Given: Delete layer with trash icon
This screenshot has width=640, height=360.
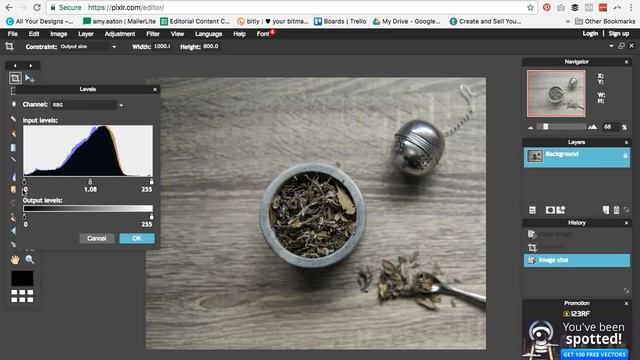Looking at the screenshot, I should click(x=616, y=210).
